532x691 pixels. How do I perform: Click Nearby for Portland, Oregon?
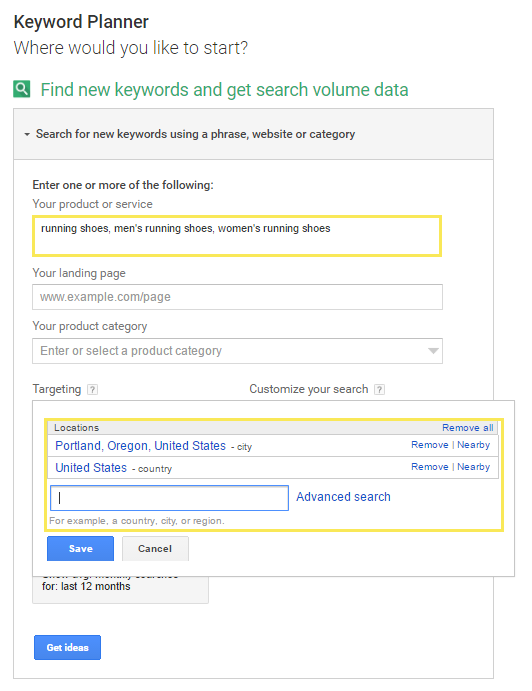point(473,445)
